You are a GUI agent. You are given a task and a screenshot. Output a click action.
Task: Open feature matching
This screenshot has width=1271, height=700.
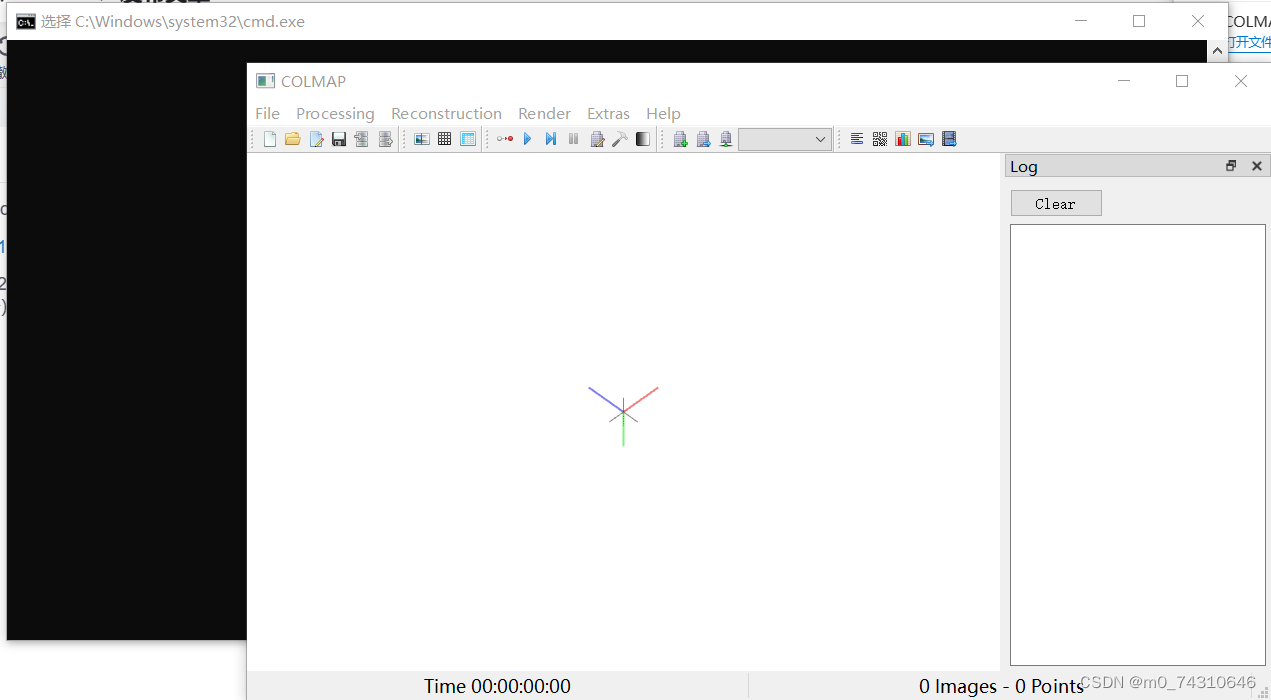(444, 139)
